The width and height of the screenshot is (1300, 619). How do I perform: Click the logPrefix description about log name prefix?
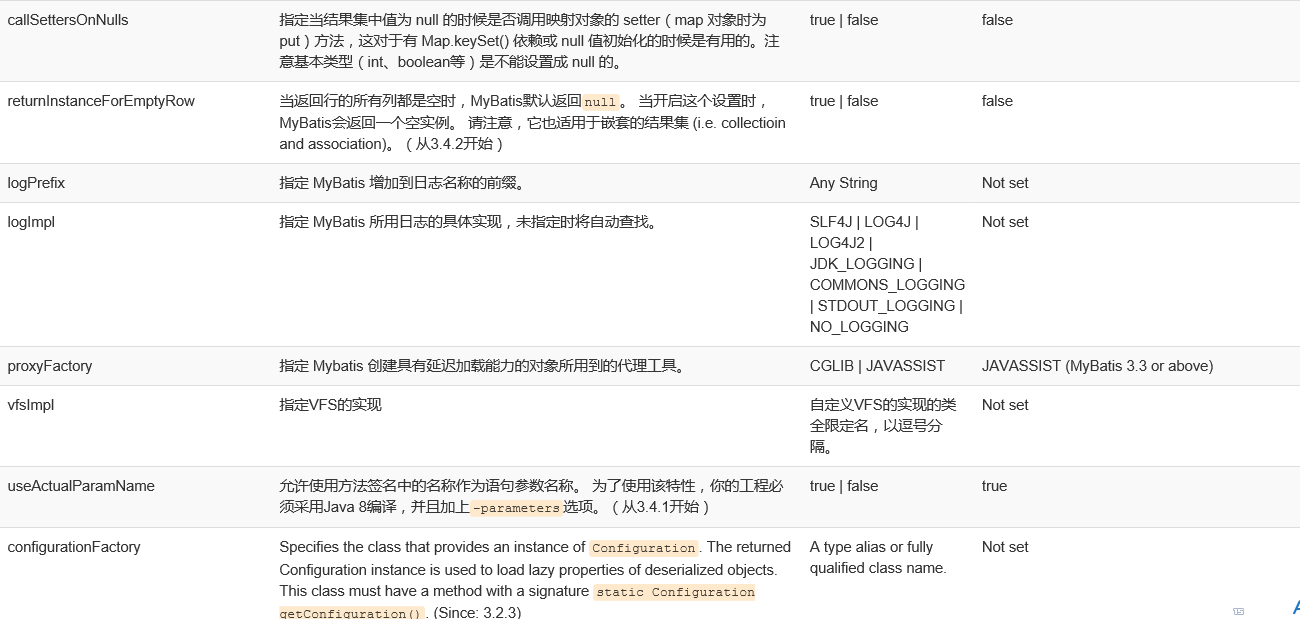click(x=402, y=183)
